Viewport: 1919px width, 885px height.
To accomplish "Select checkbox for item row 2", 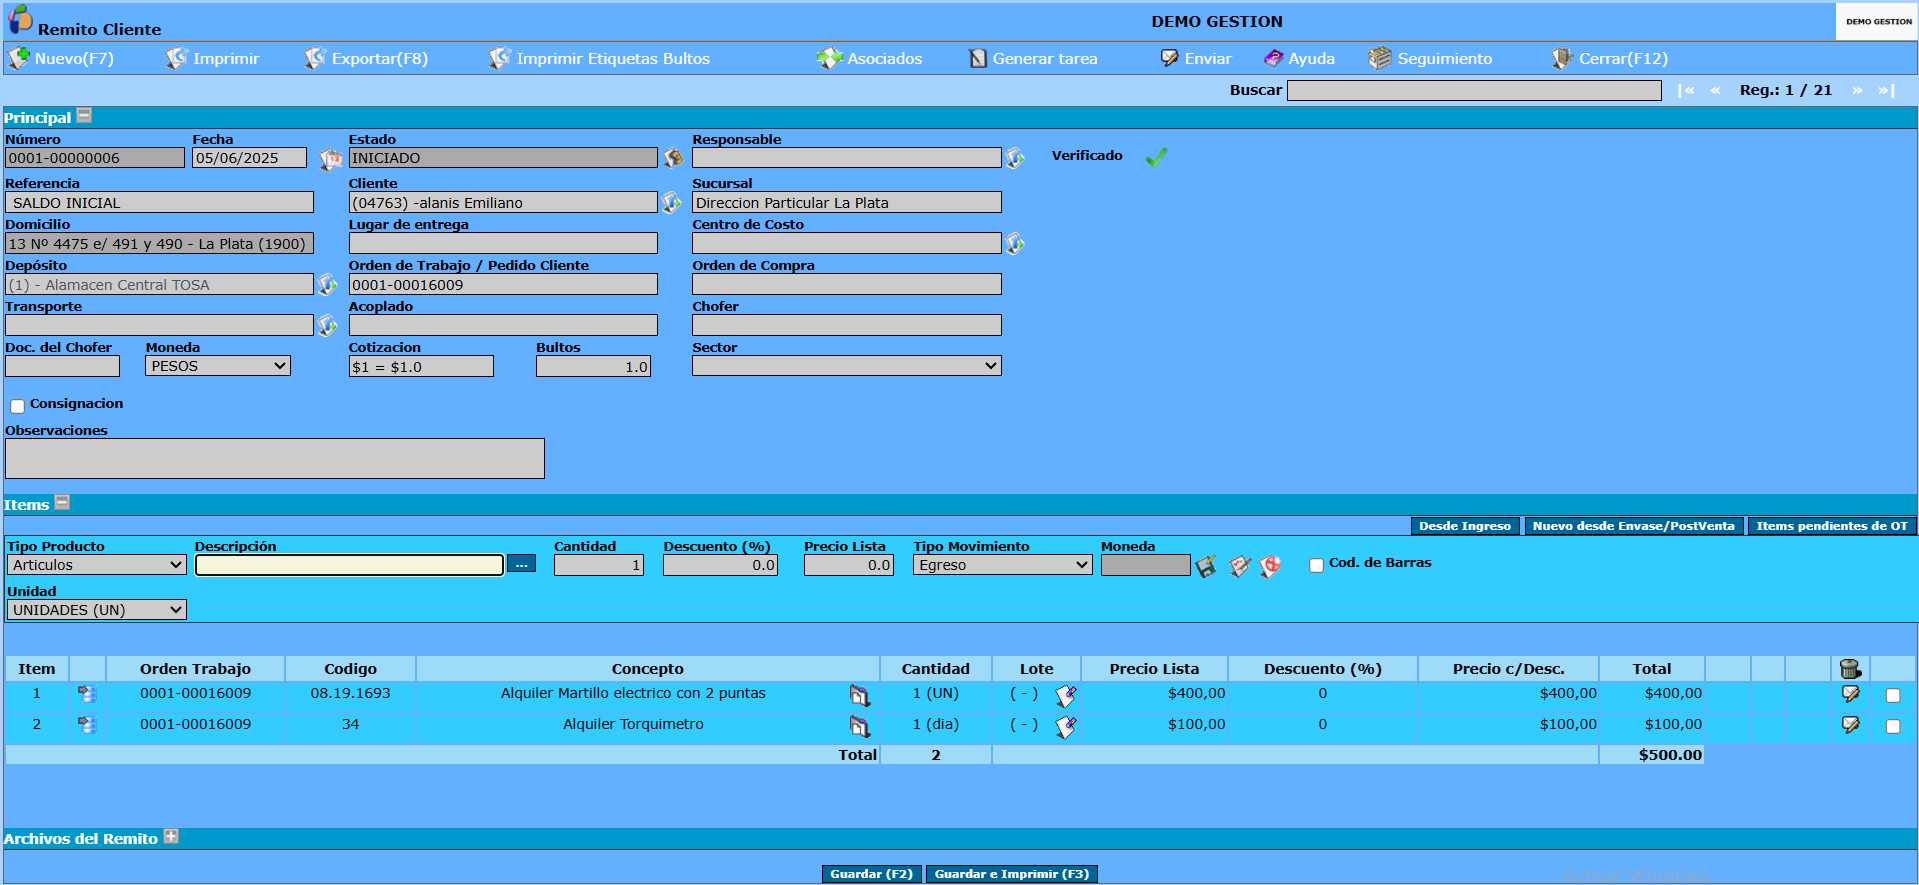I will click(1893, 726).
